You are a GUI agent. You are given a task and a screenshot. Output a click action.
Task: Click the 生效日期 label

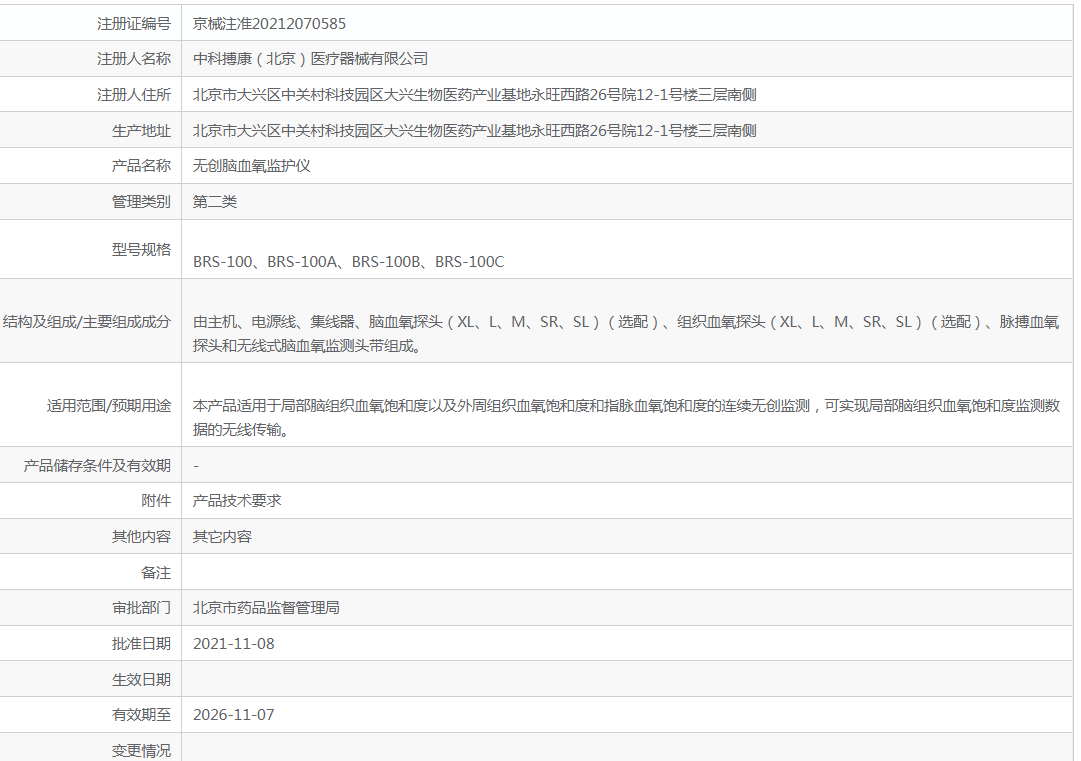point(141,680)
